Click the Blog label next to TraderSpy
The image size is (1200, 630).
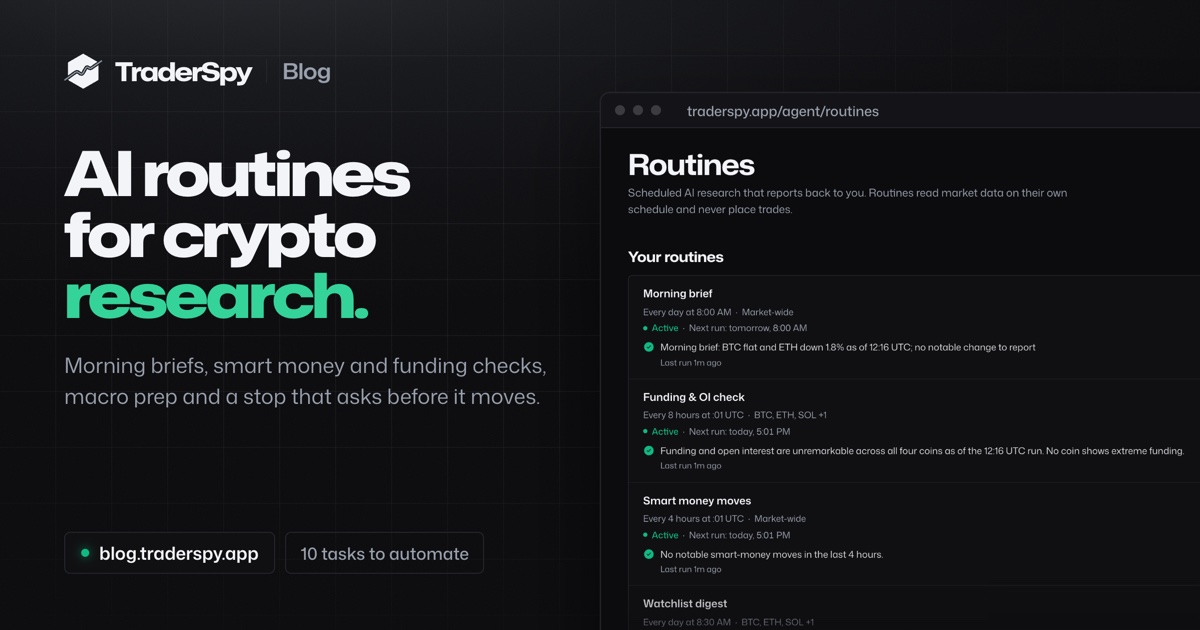pyautogui.click(x=306, y=72)
